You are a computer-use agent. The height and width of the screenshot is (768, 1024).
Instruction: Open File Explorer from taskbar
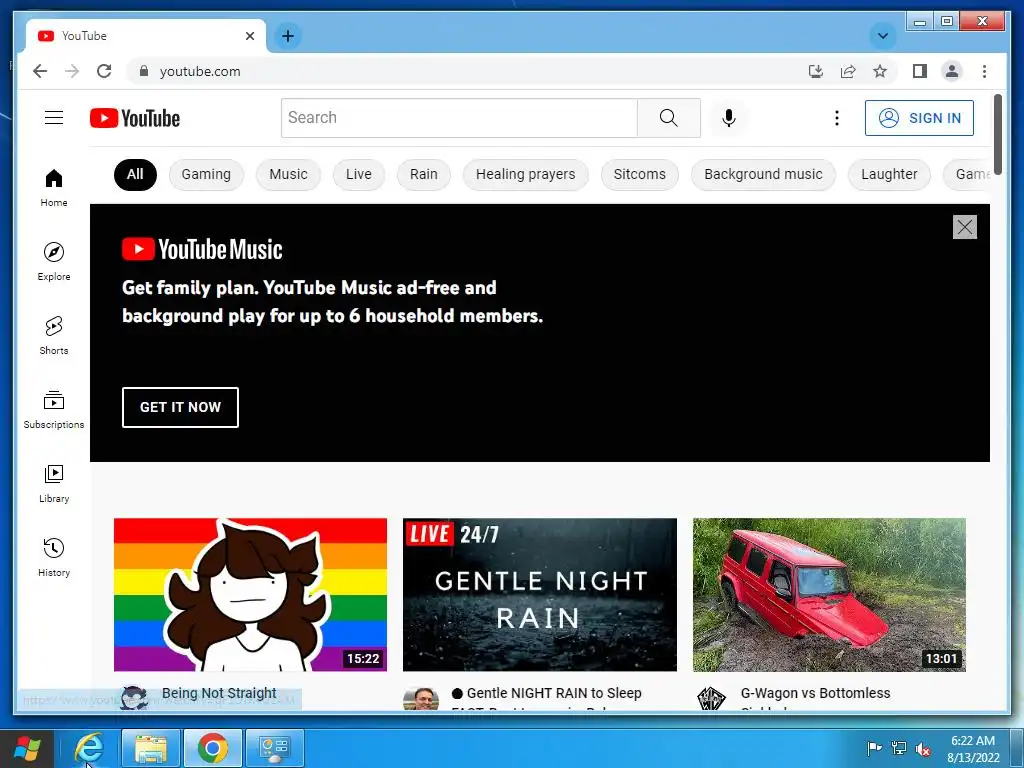click(x=150, y=748)
